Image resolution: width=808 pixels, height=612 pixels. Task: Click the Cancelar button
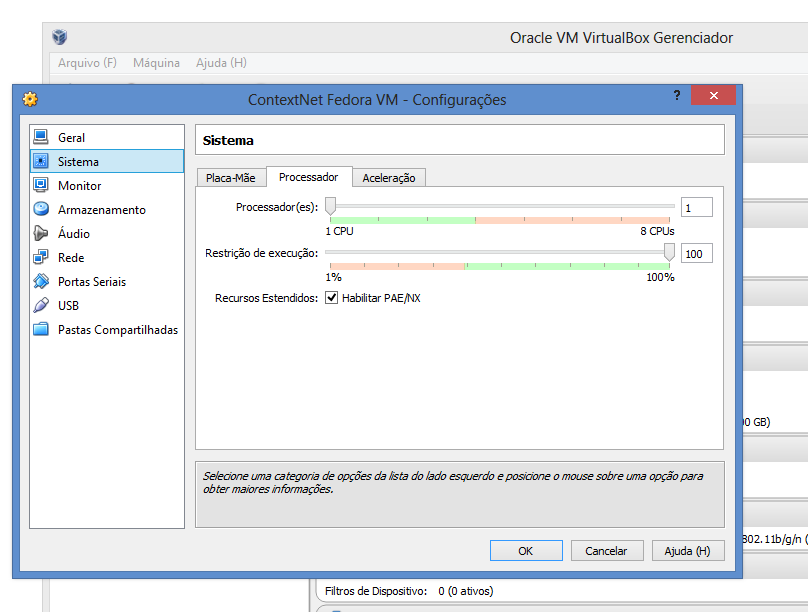606,551
